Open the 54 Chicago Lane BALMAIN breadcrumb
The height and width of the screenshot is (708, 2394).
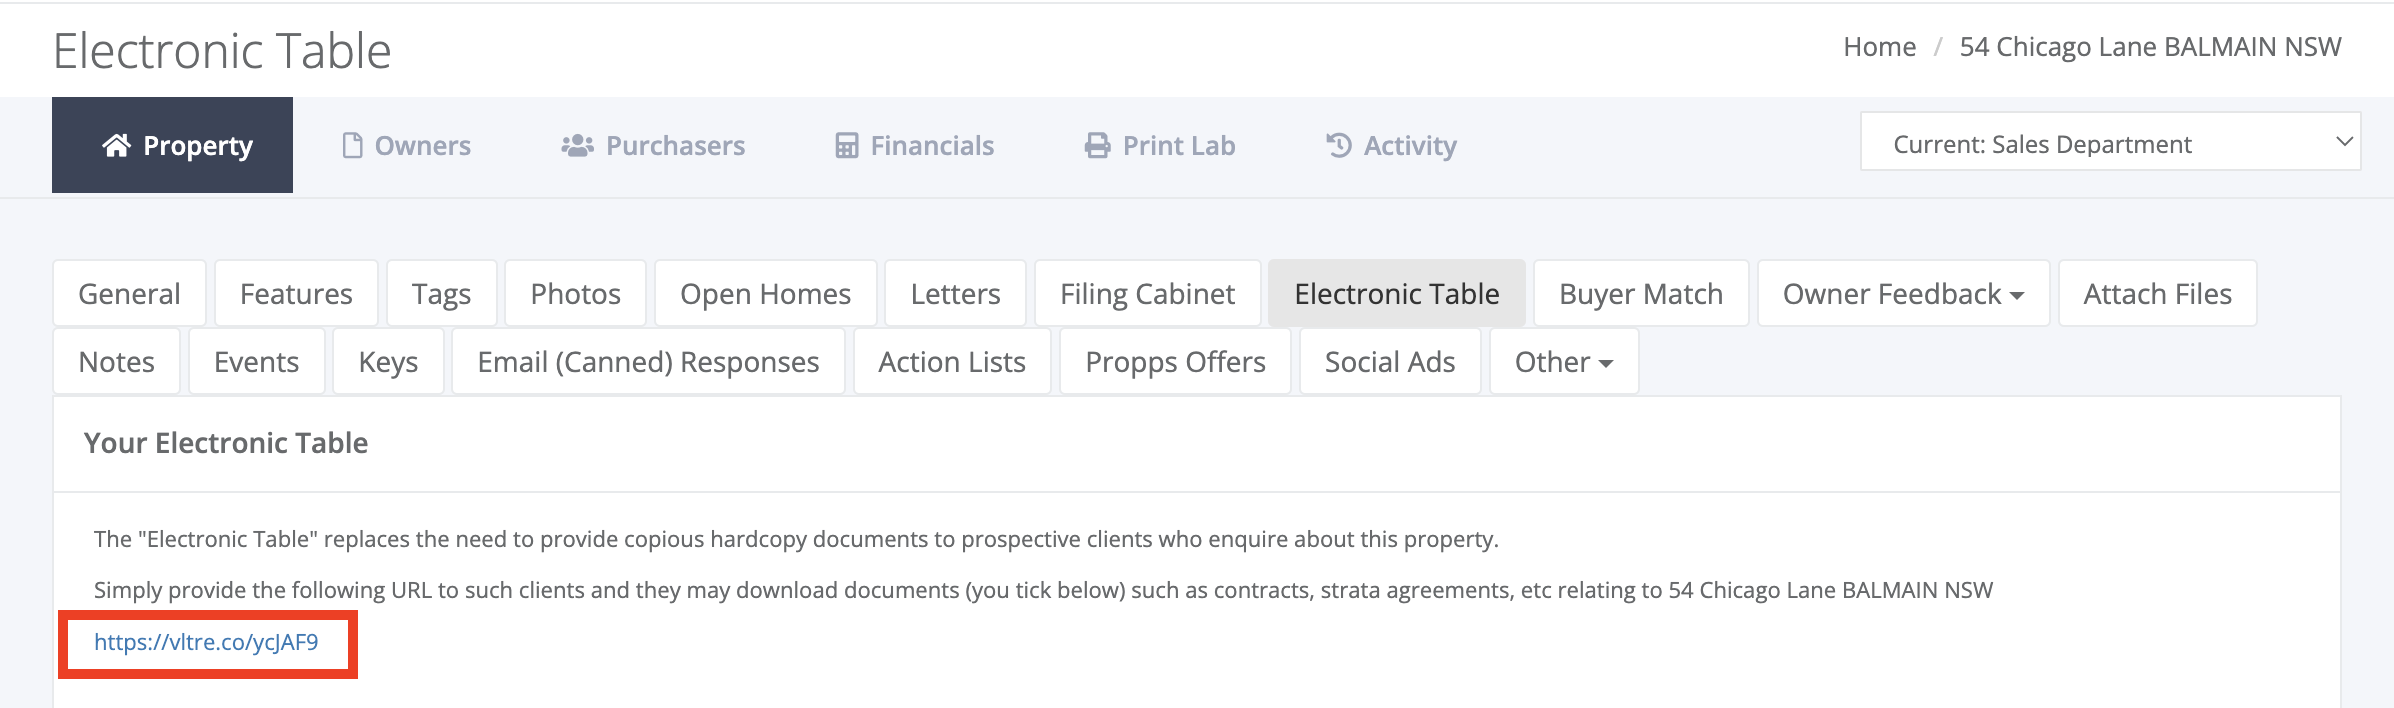pos(2150,47)
